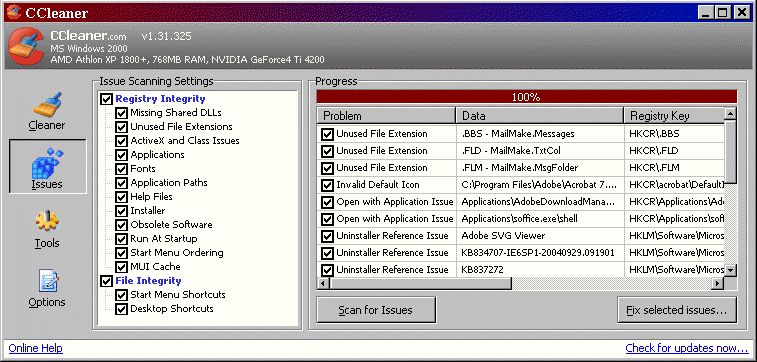Viewport: 757px width, 362px height.
Task: Sort by the Problem column header
Action: (x=386, y=116)
